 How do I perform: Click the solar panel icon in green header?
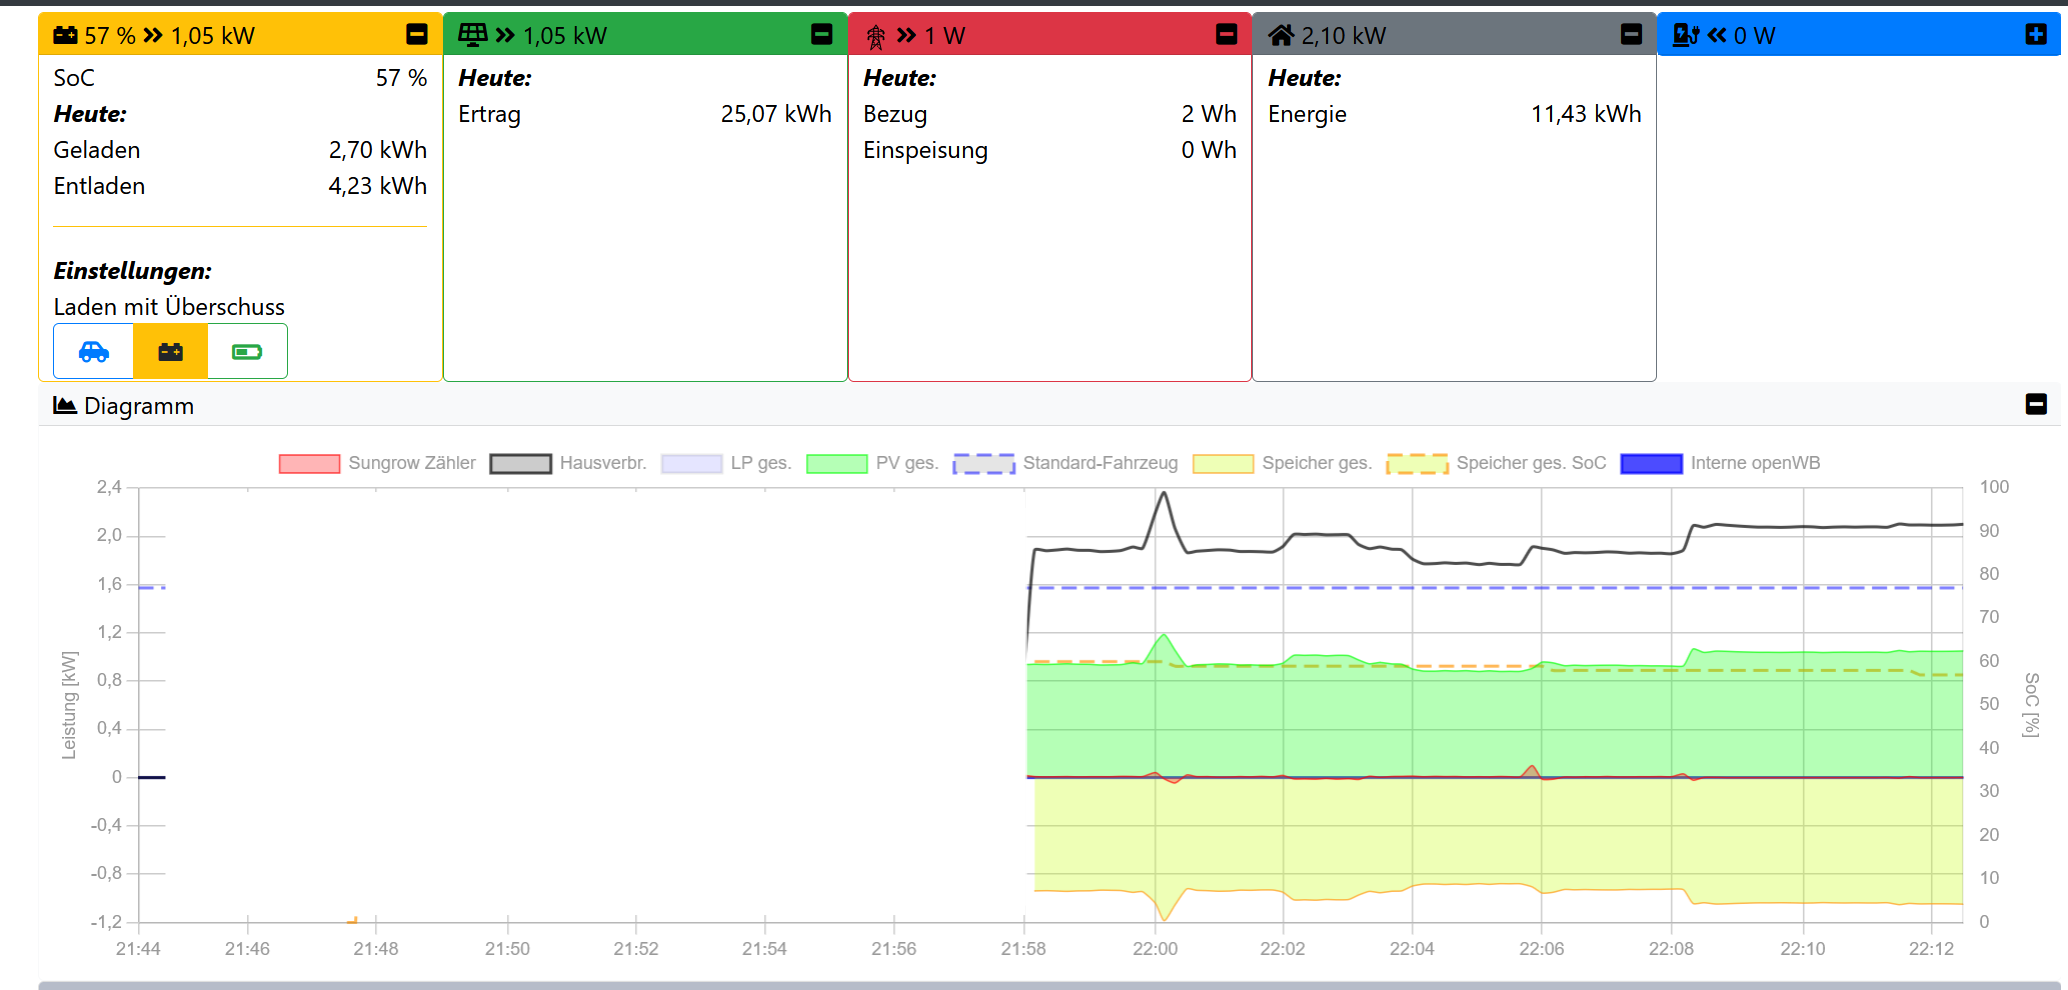point(472,36)
